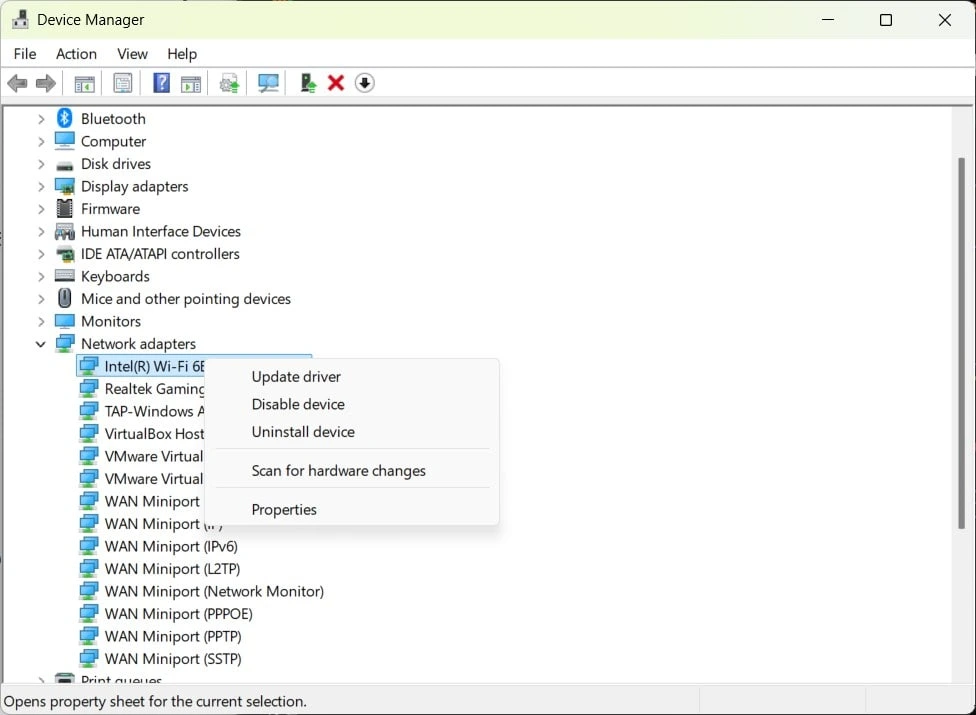Image resolution: width=976 pixels, height=715 pixels.
Task: Open Properties from the context menu
Action: point(284,510)
